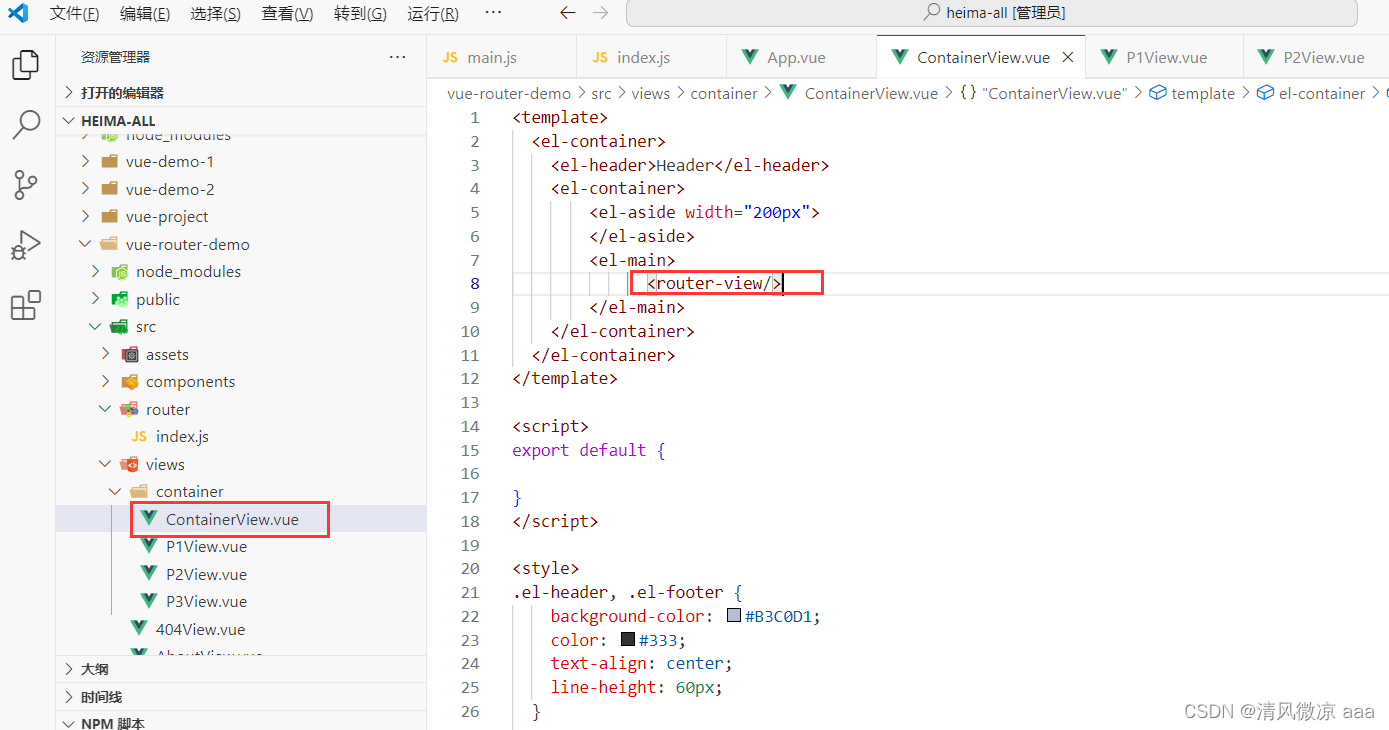Click the folder icon of vue-demo-1

(110, 161)
